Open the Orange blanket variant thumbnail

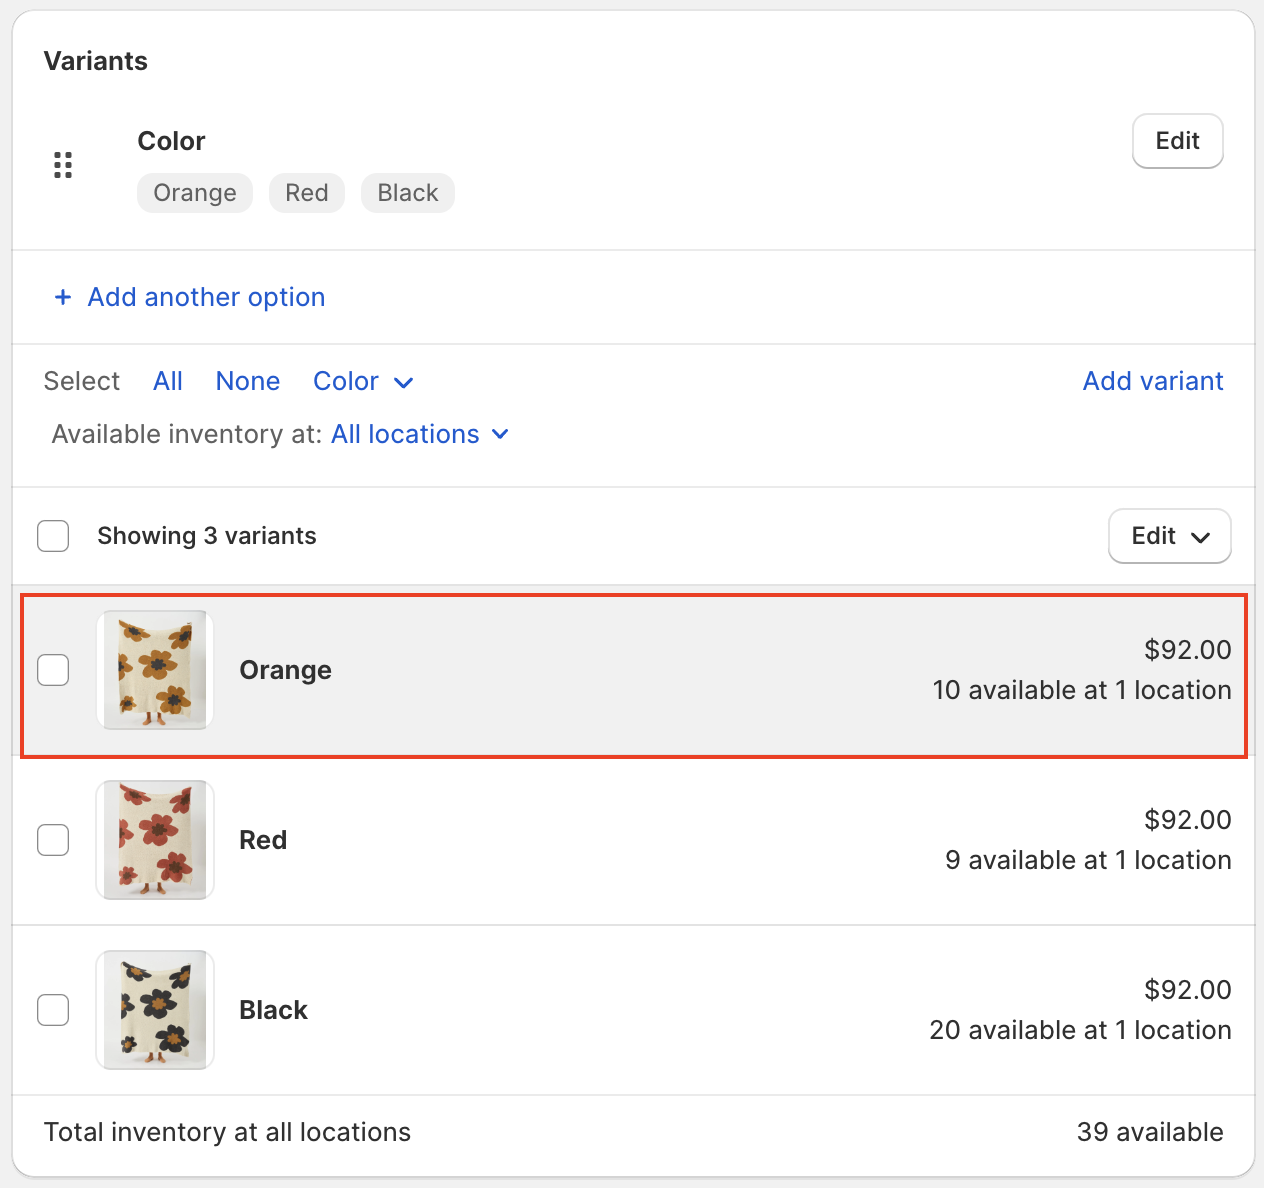pyautogui.click(x=155, y=670)
